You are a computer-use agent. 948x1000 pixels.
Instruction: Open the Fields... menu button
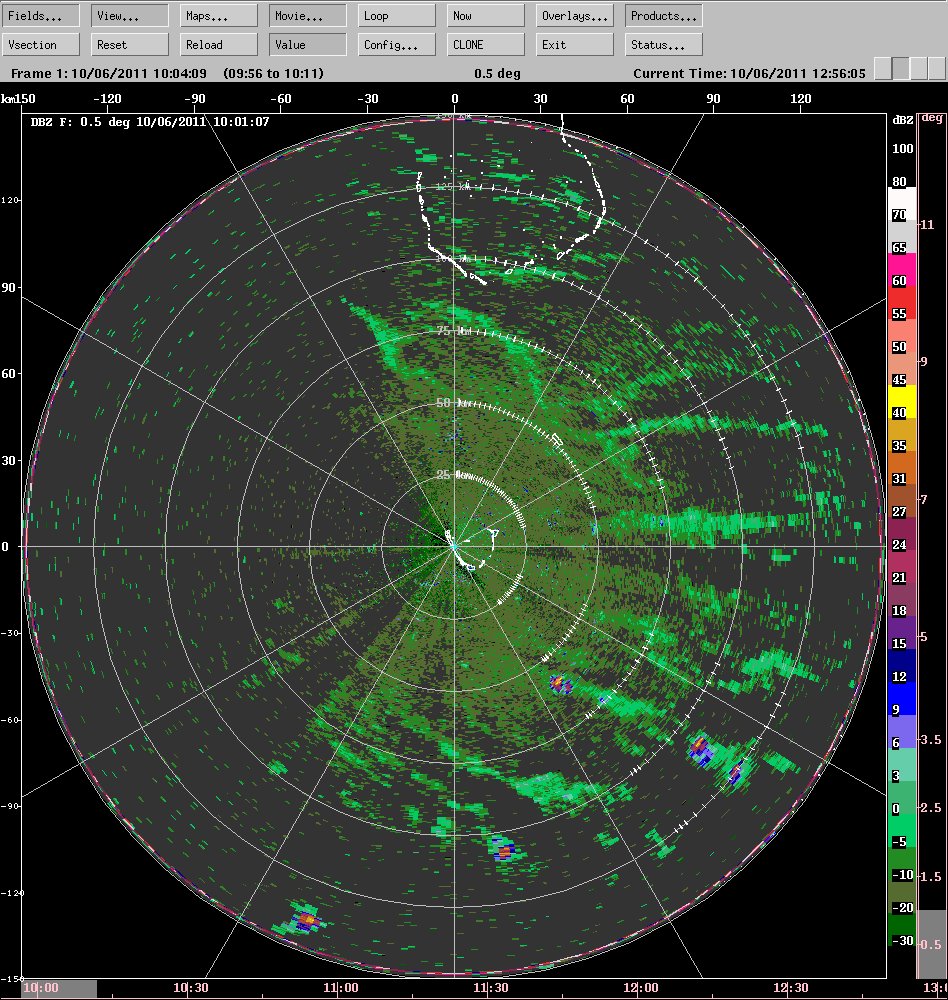(41, 16)
